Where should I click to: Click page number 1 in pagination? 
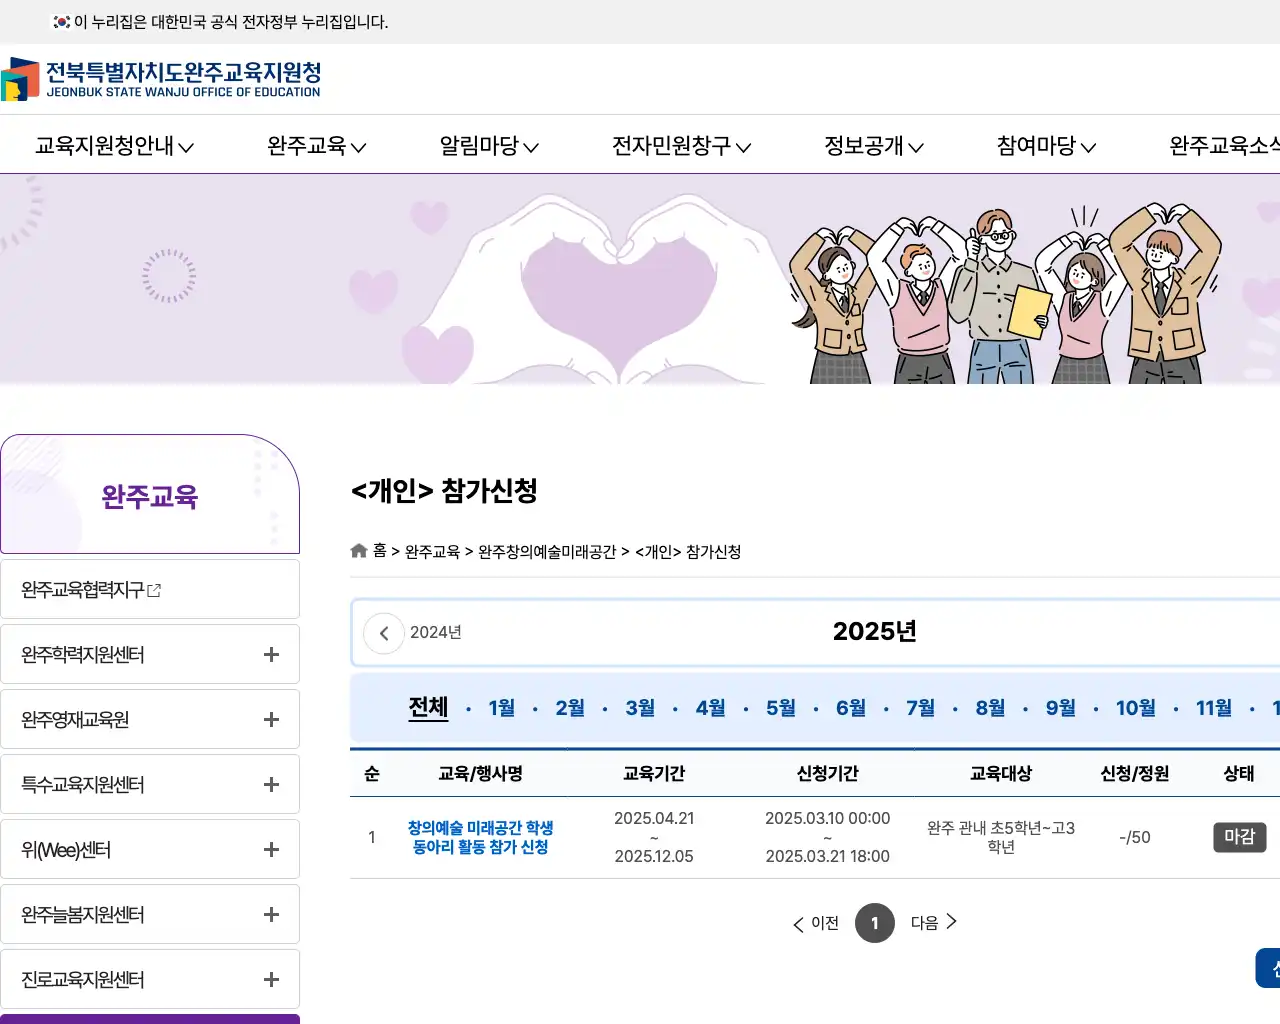875,923
